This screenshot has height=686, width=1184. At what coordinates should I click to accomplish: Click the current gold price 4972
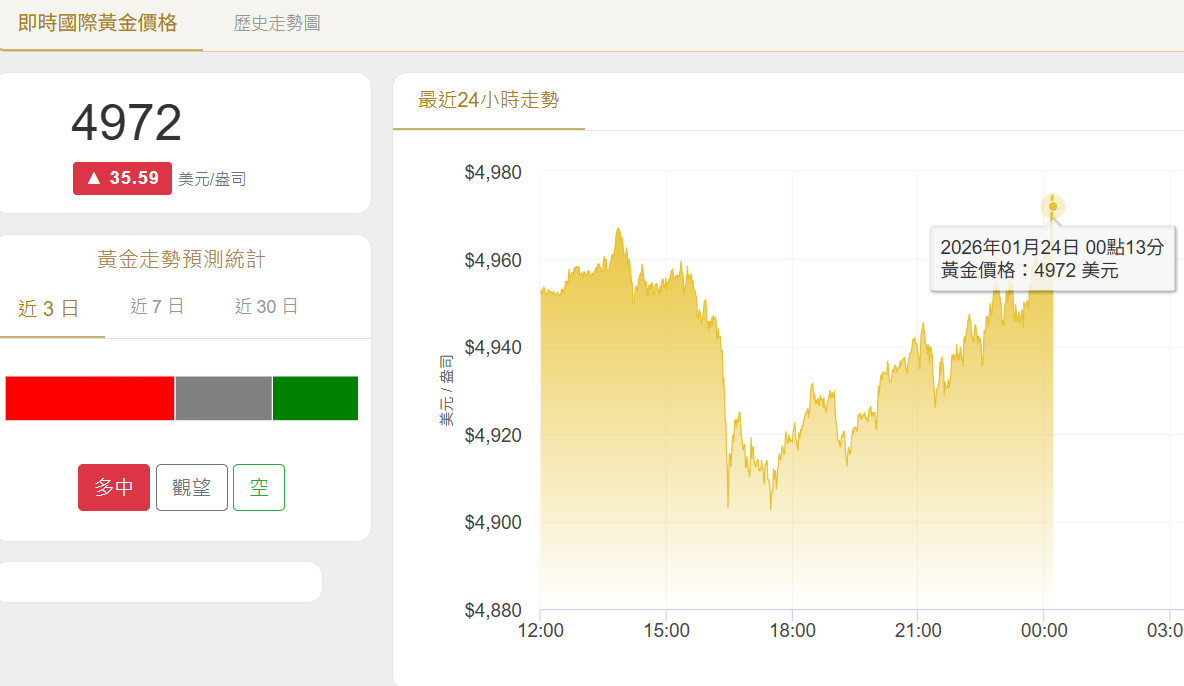(x=126, y=123)
